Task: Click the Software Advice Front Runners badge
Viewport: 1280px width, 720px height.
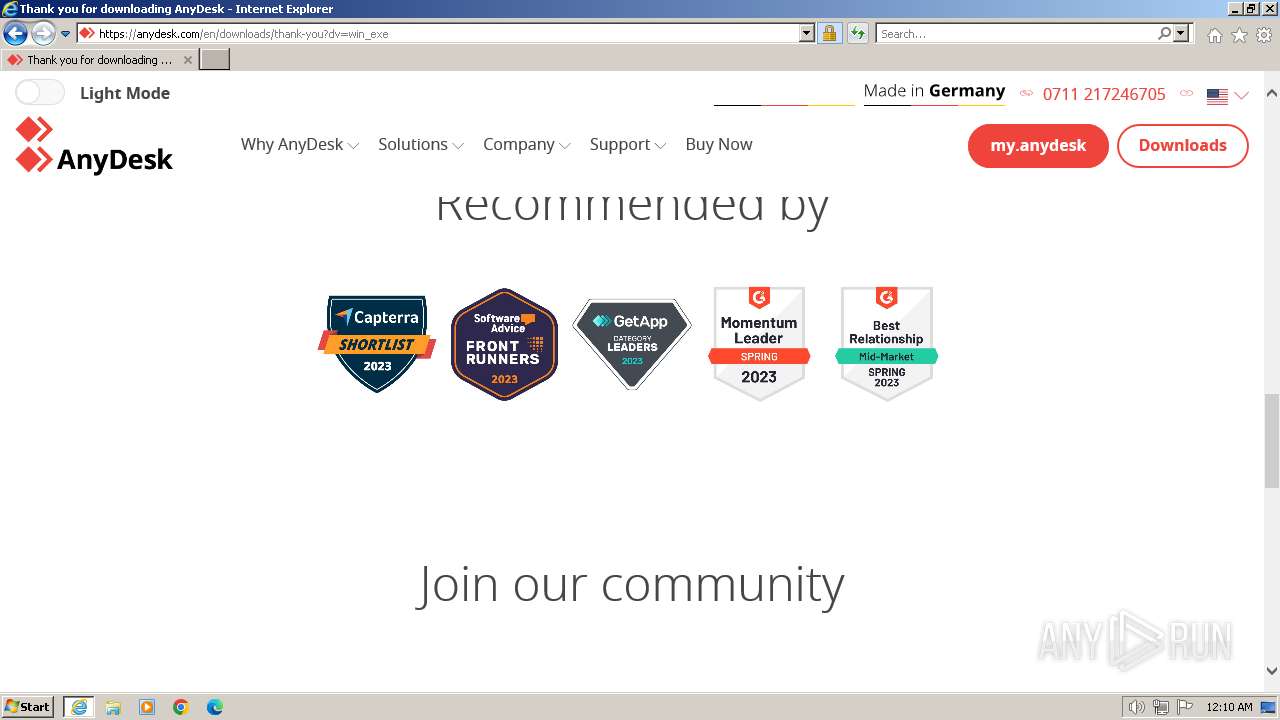Action: click(x=504, y=344)
